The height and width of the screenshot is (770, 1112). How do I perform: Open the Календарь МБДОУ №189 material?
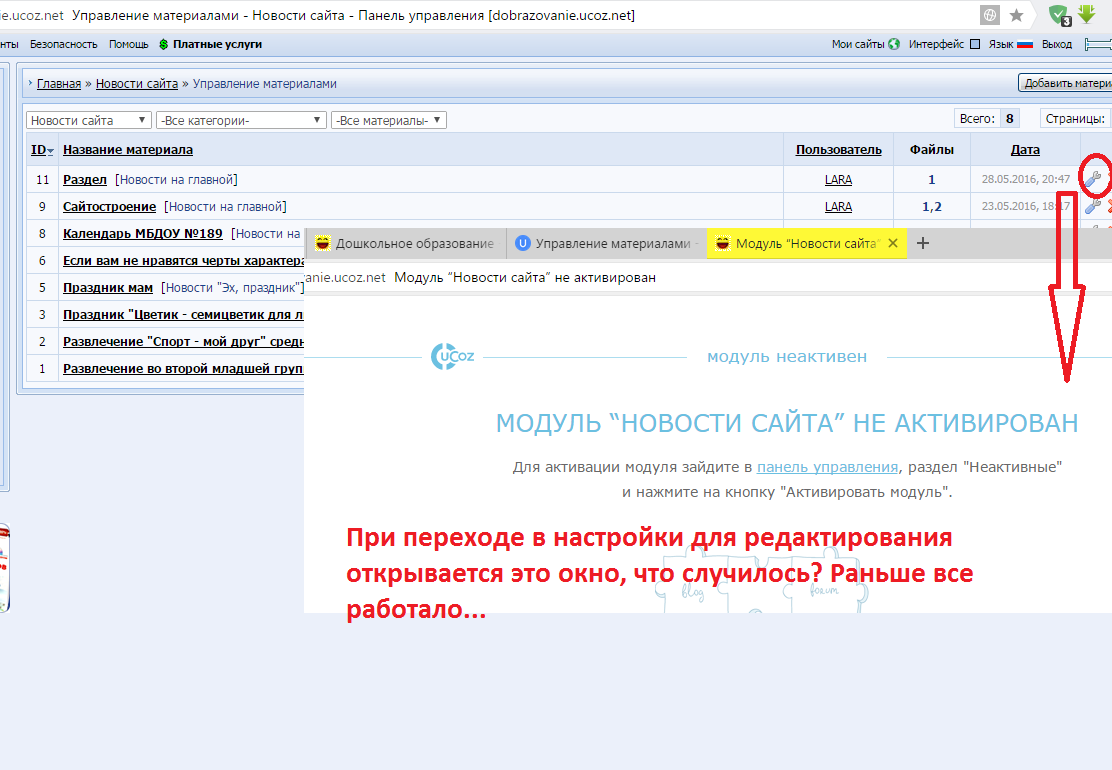(143, 233)
